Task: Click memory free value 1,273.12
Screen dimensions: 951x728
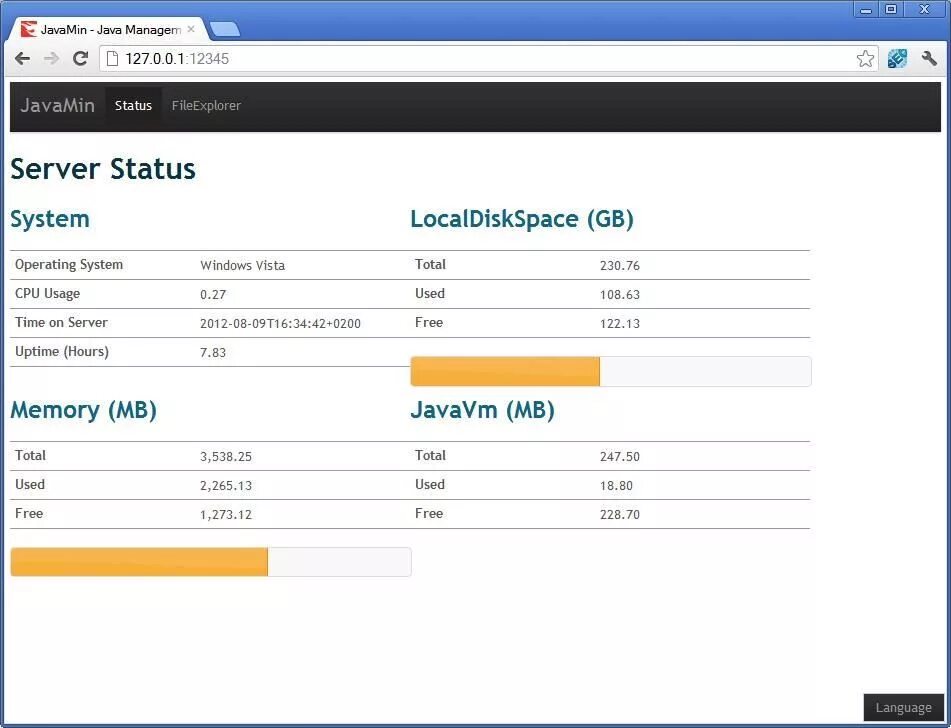Action: pyautogui.click(x=226, y=515)
